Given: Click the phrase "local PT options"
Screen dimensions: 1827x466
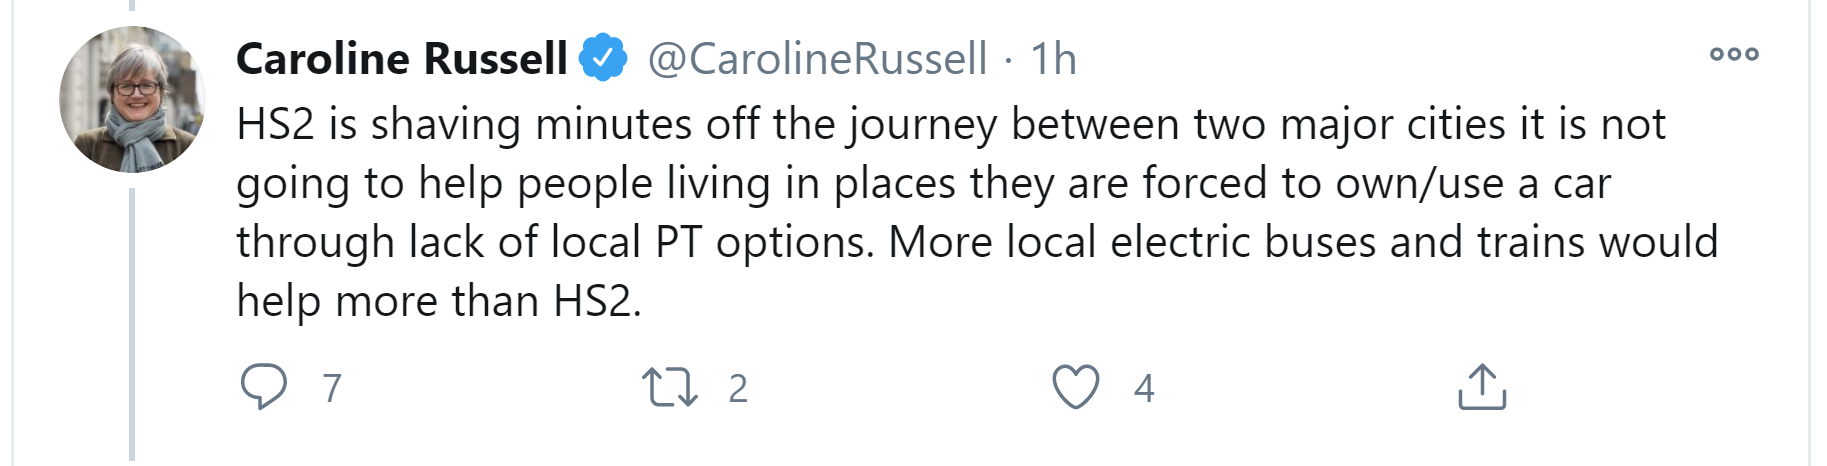Looking at the screenshot, I should 708,242.
